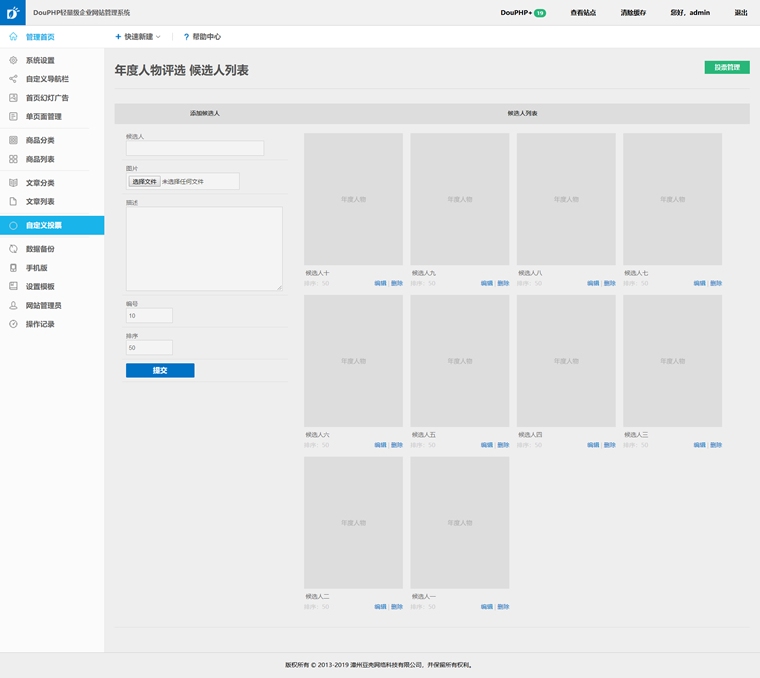Screen dimensions: 760x678
Task: Click the 操作记录 clock icon
Action: [13, 324]
